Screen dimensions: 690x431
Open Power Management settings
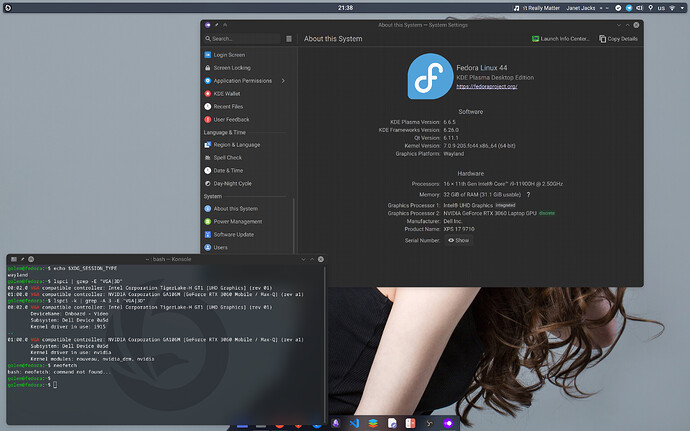click(x=246, y=221)
